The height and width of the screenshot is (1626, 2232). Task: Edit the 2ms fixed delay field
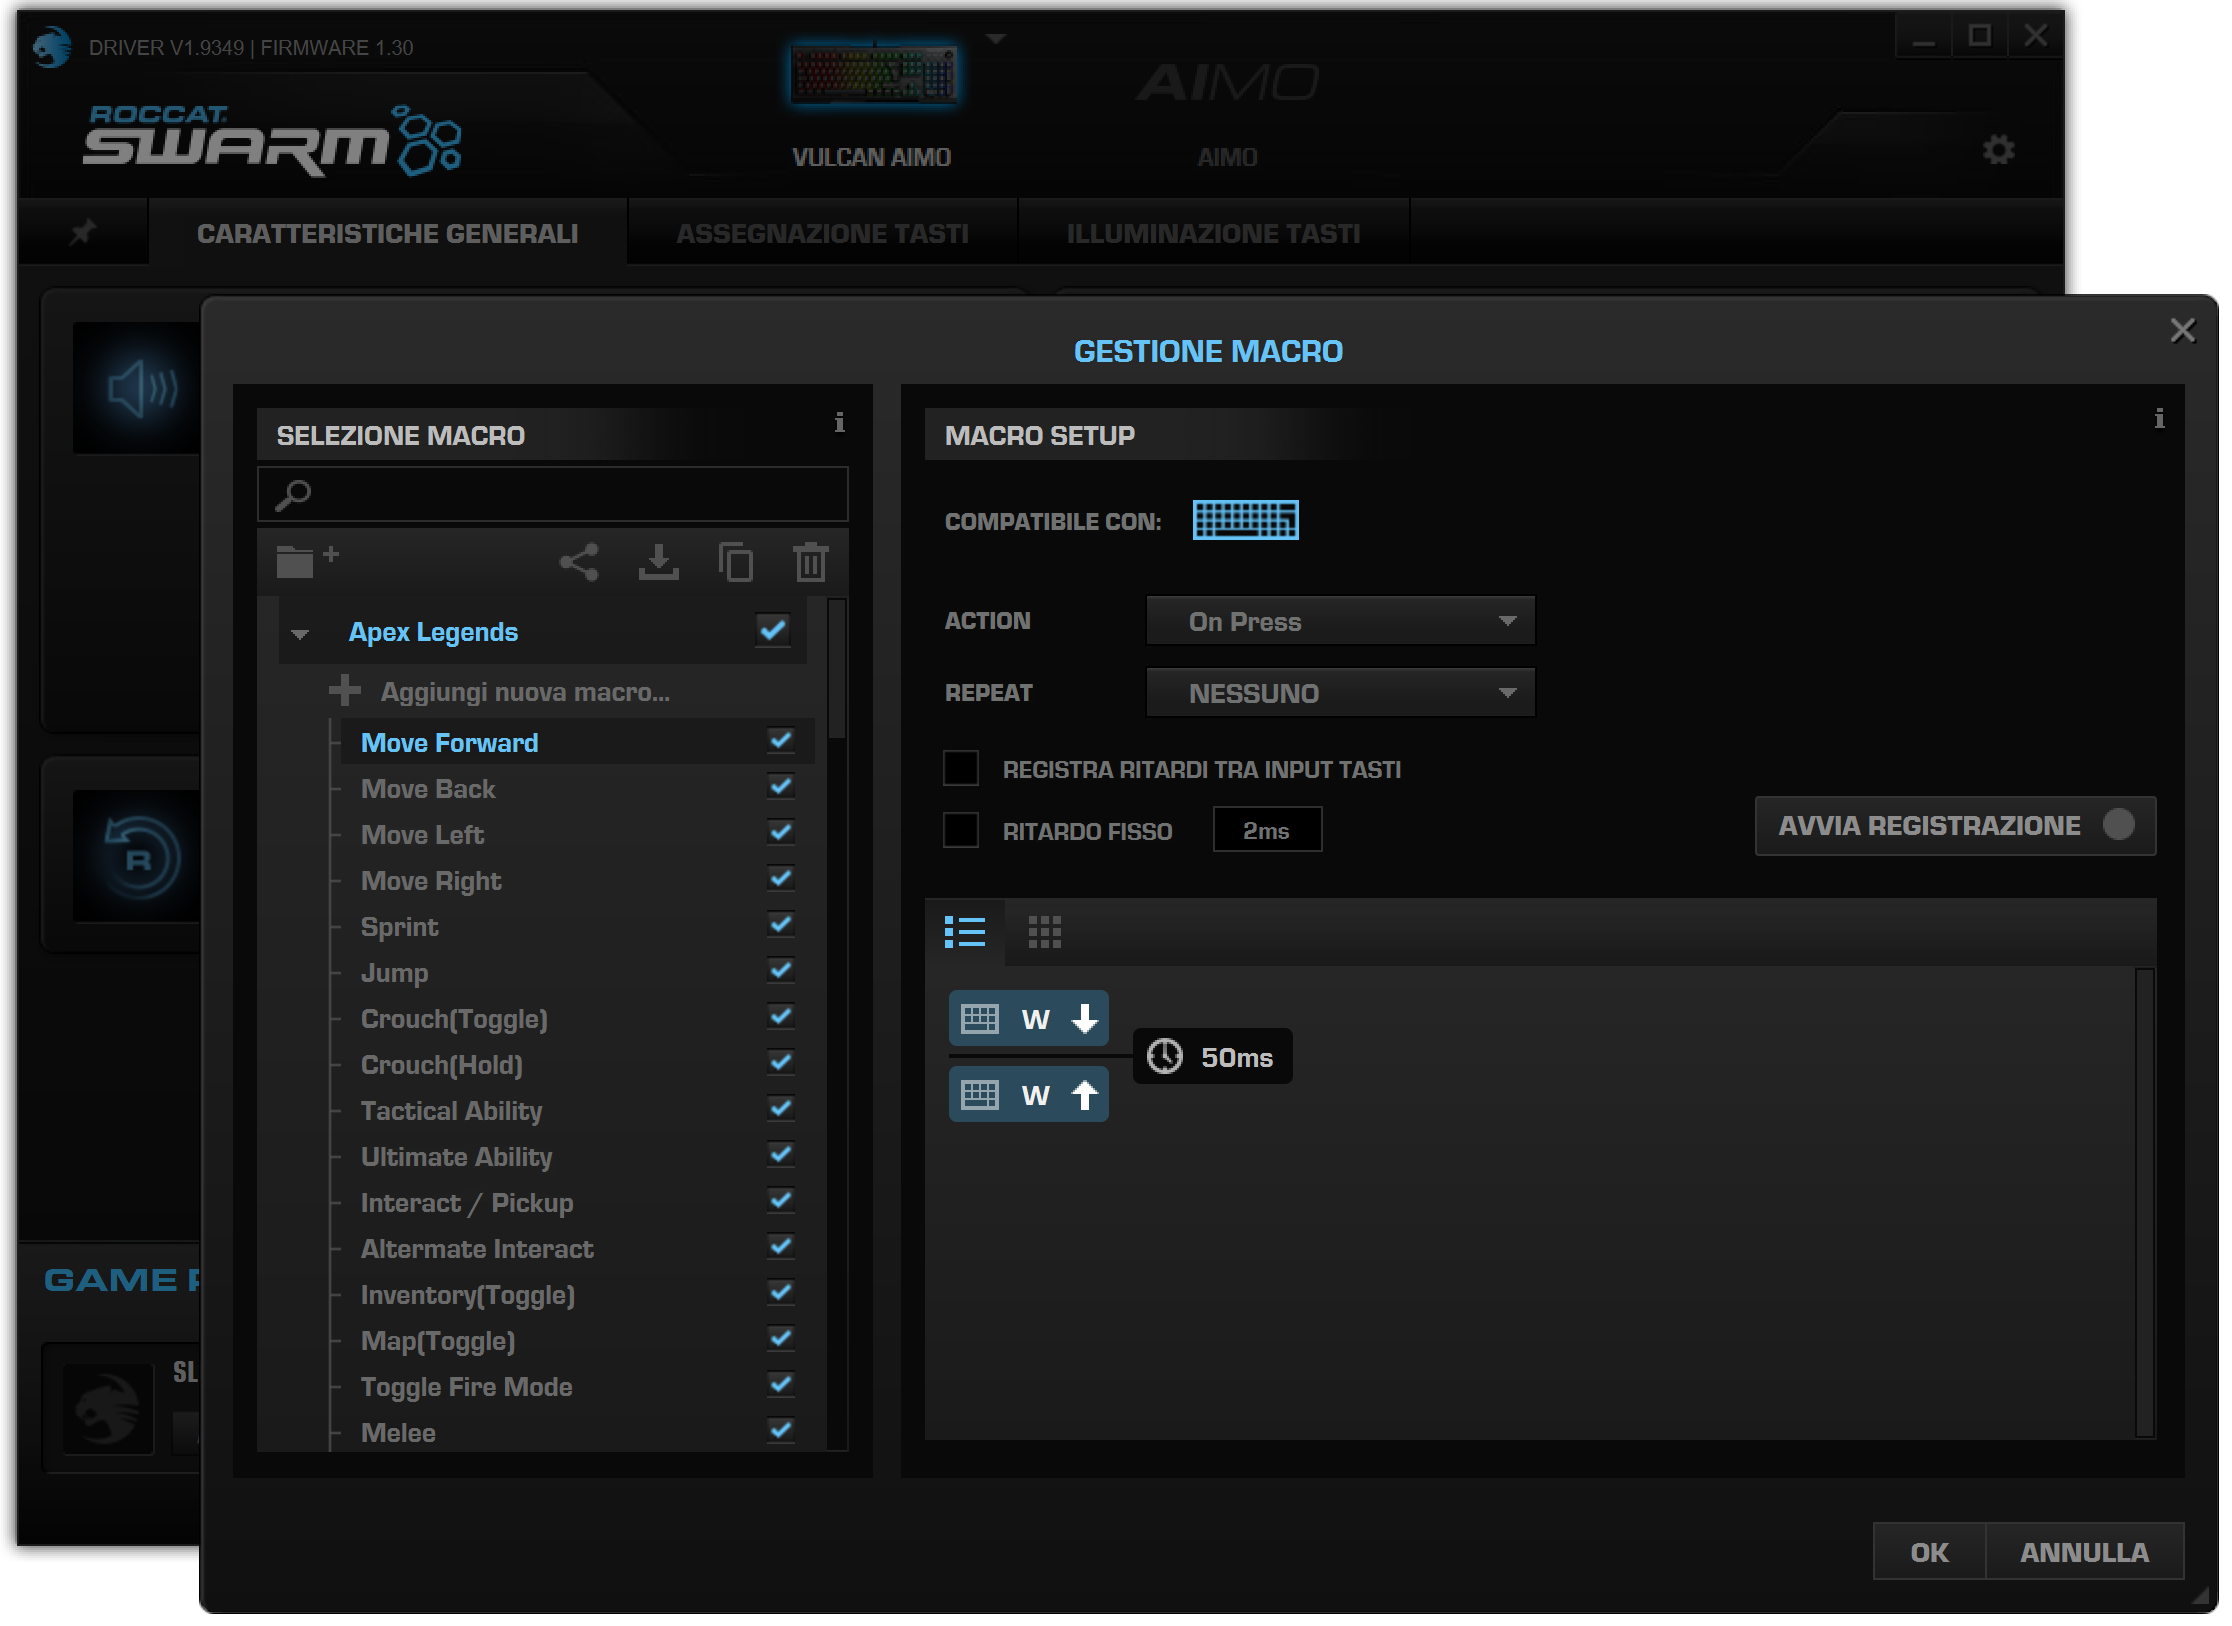pos(1267,830)
